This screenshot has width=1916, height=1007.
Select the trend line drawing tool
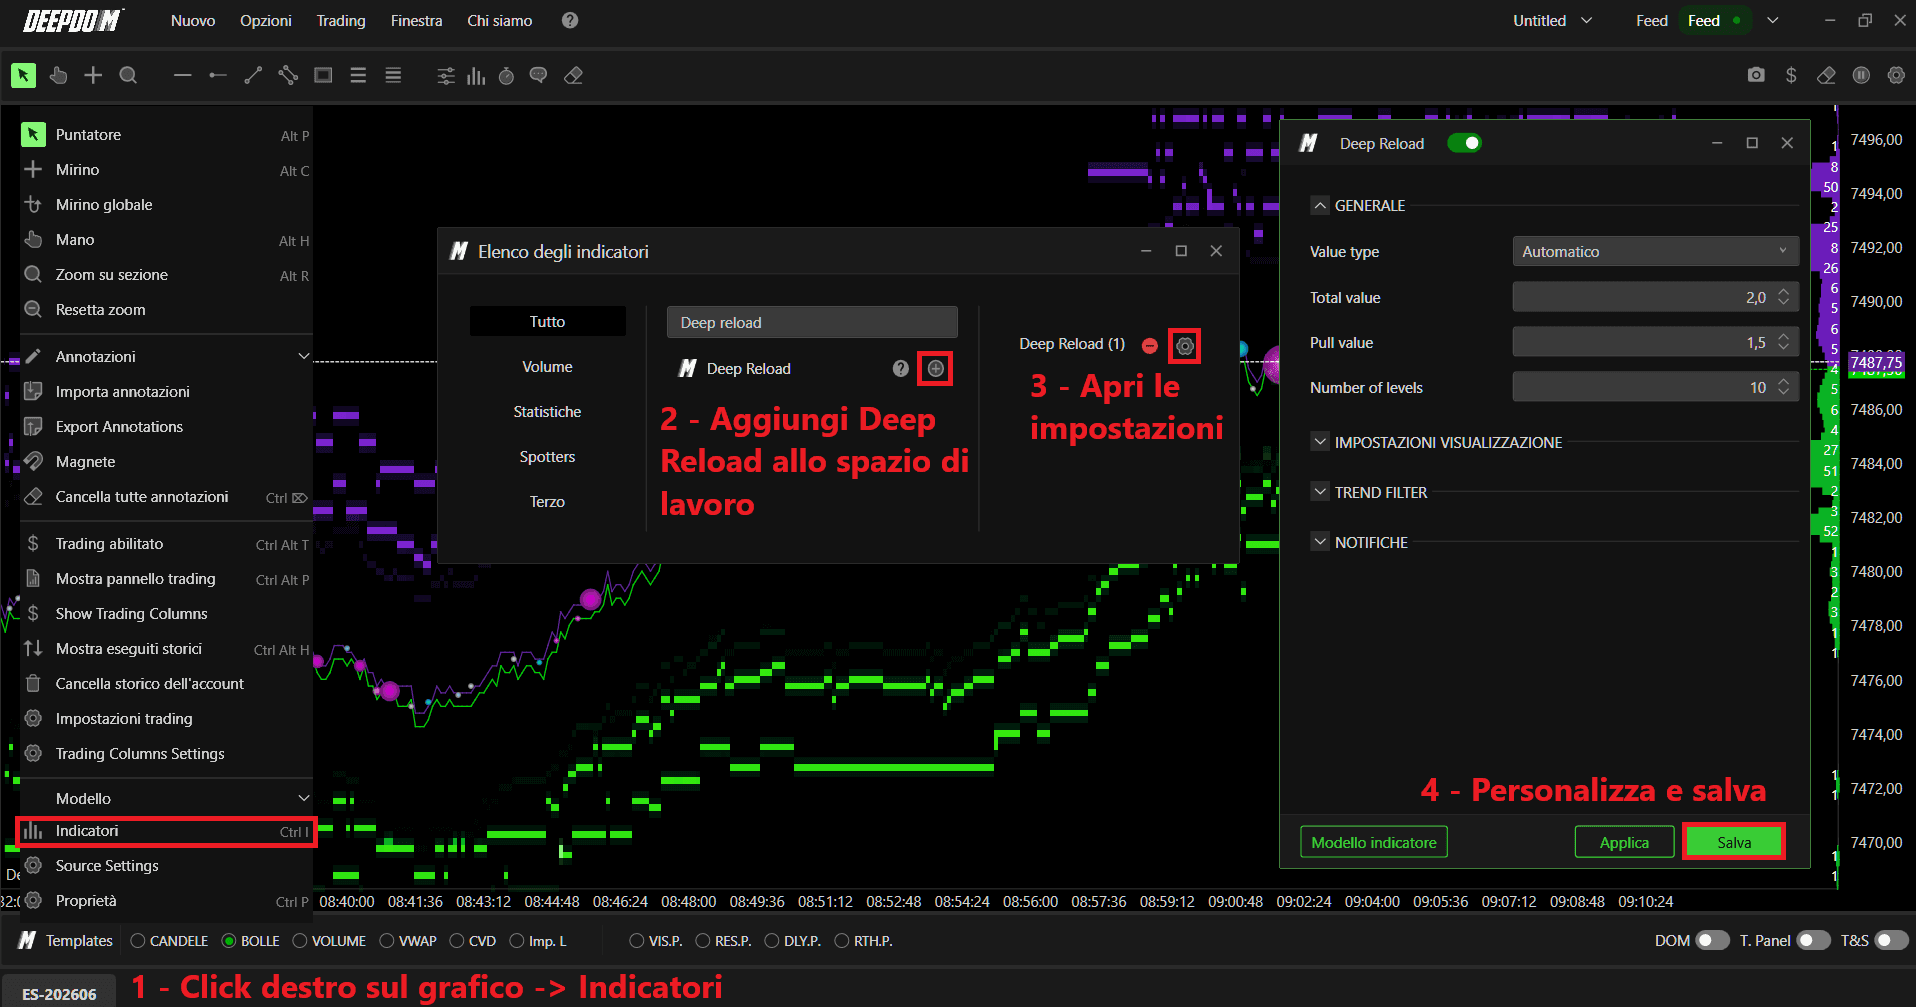pos(253,75)
